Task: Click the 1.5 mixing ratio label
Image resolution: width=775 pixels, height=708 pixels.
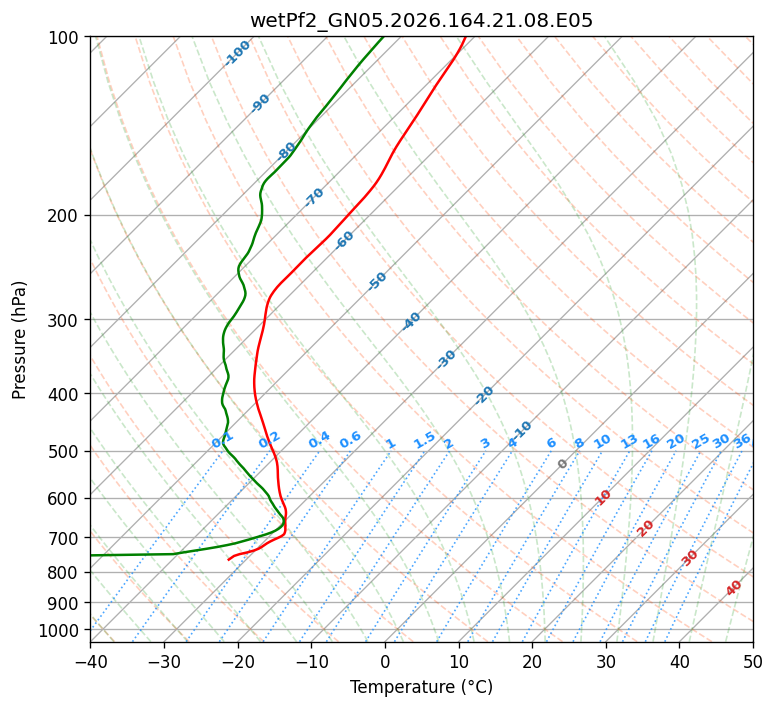Action: [x=425, y=440]
